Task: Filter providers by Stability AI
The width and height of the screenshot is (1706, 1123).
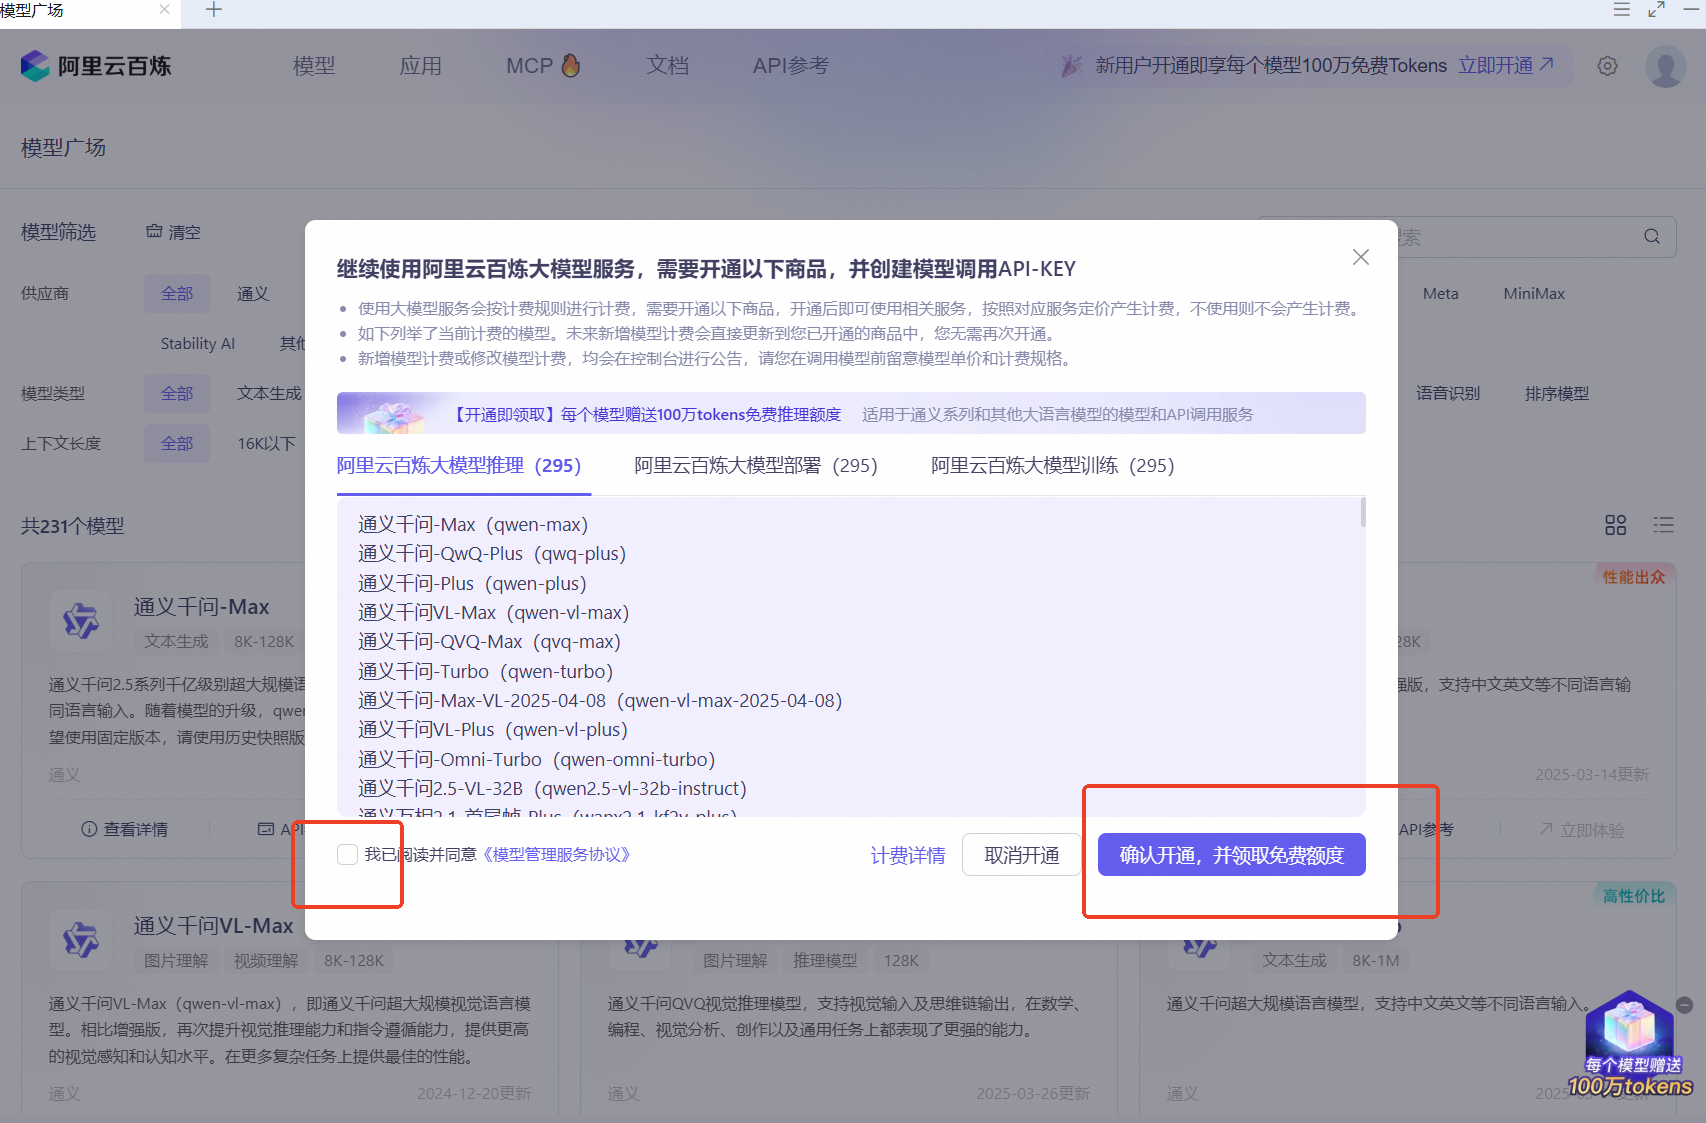Action: tap(198, 344)
